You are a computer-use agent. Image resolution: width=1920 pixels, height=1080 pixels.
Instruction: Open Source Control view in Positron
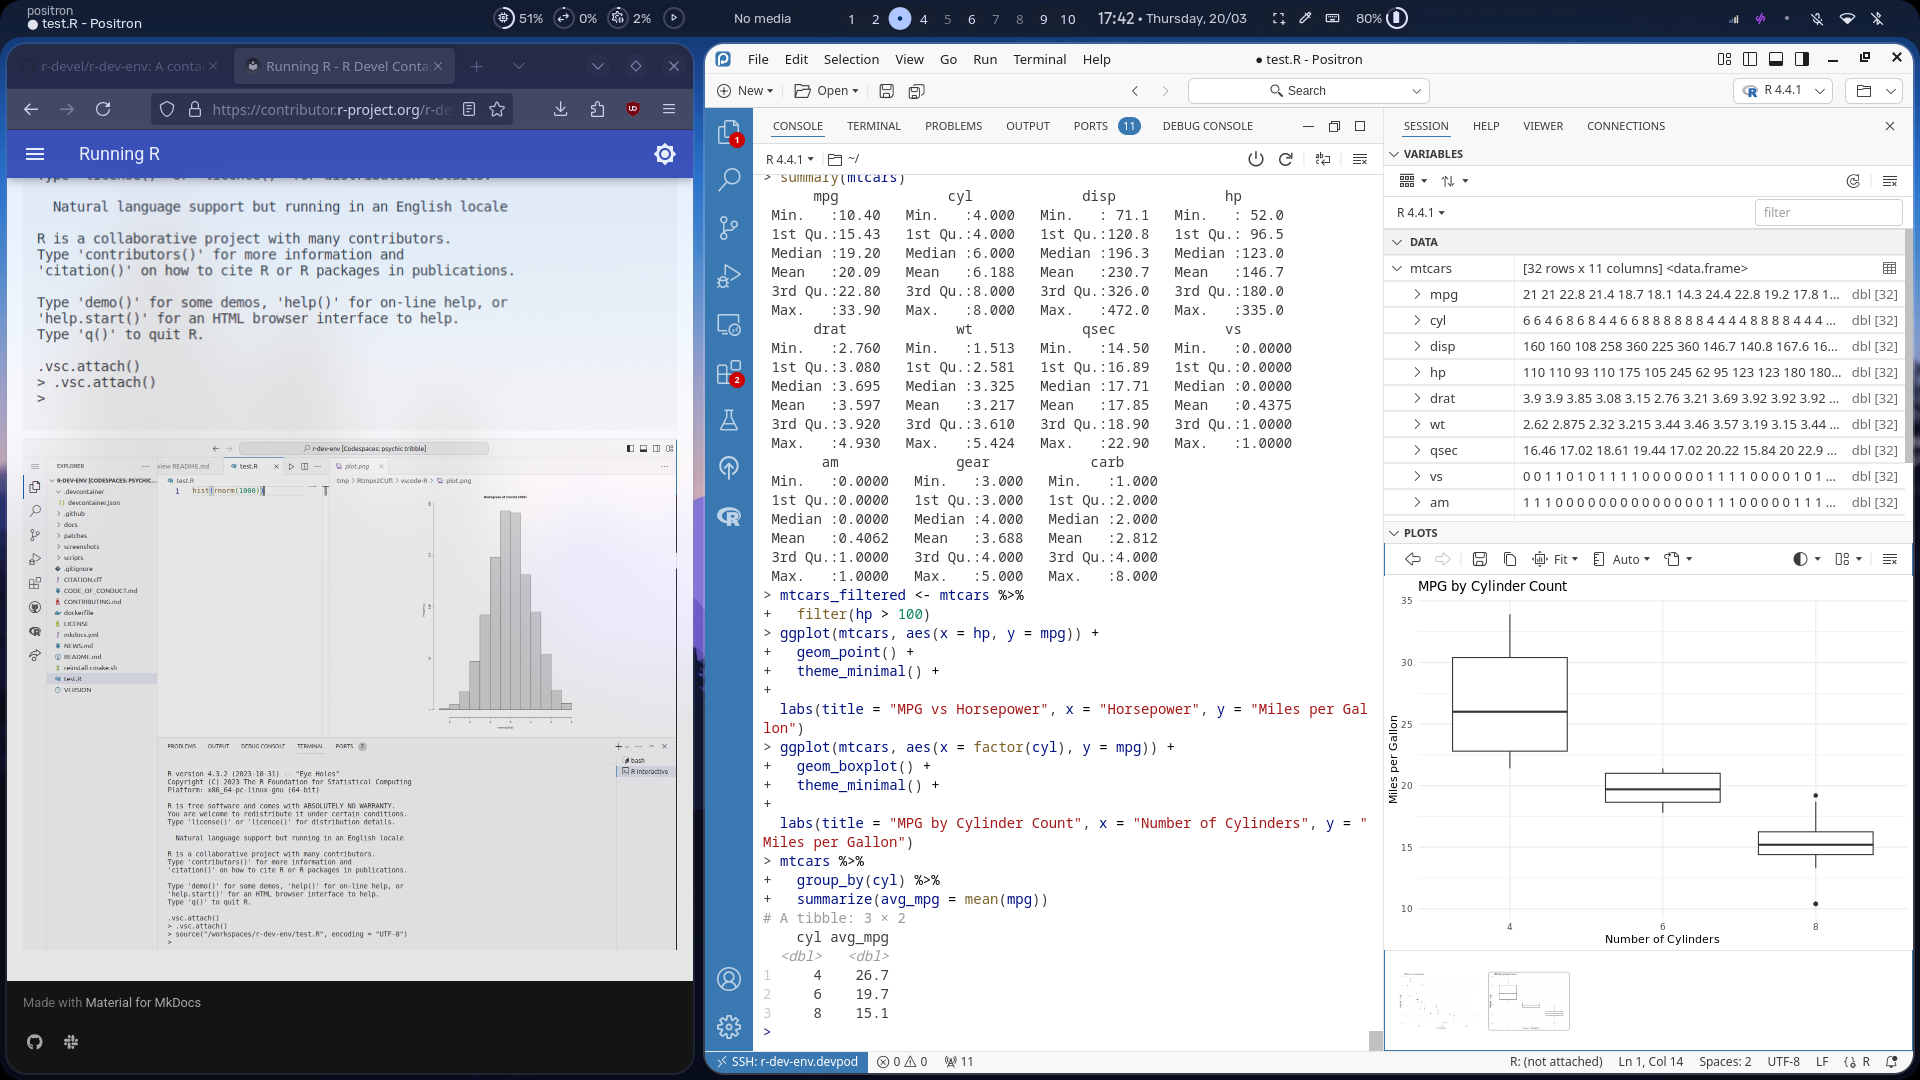click(729, 228)
